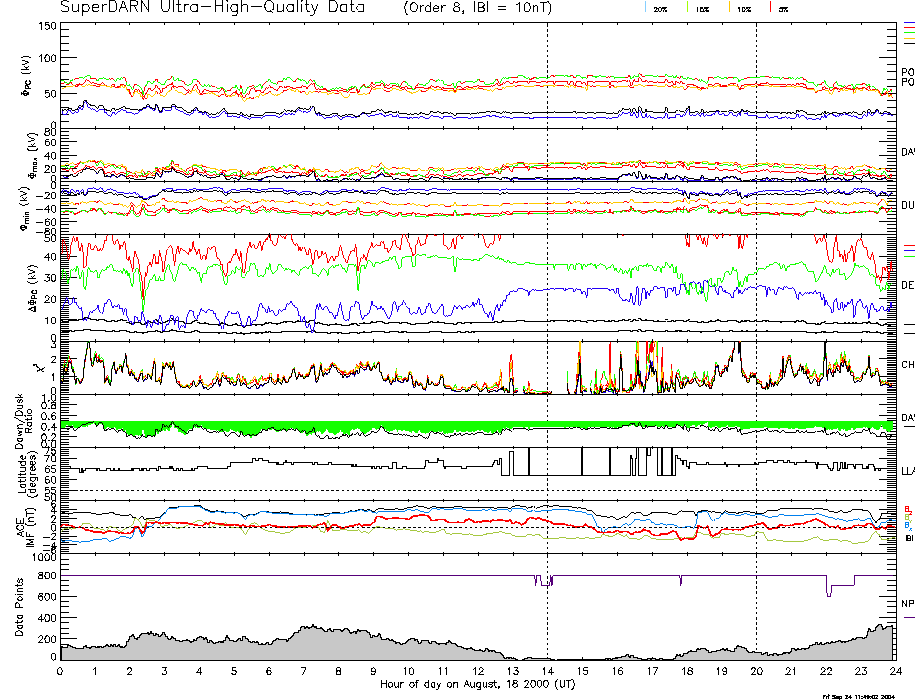Image resolution: width=915 pixels, height=700 pixels.
Task: Click the small purple notch near hour 18
Action: click(x=680, y=581)
